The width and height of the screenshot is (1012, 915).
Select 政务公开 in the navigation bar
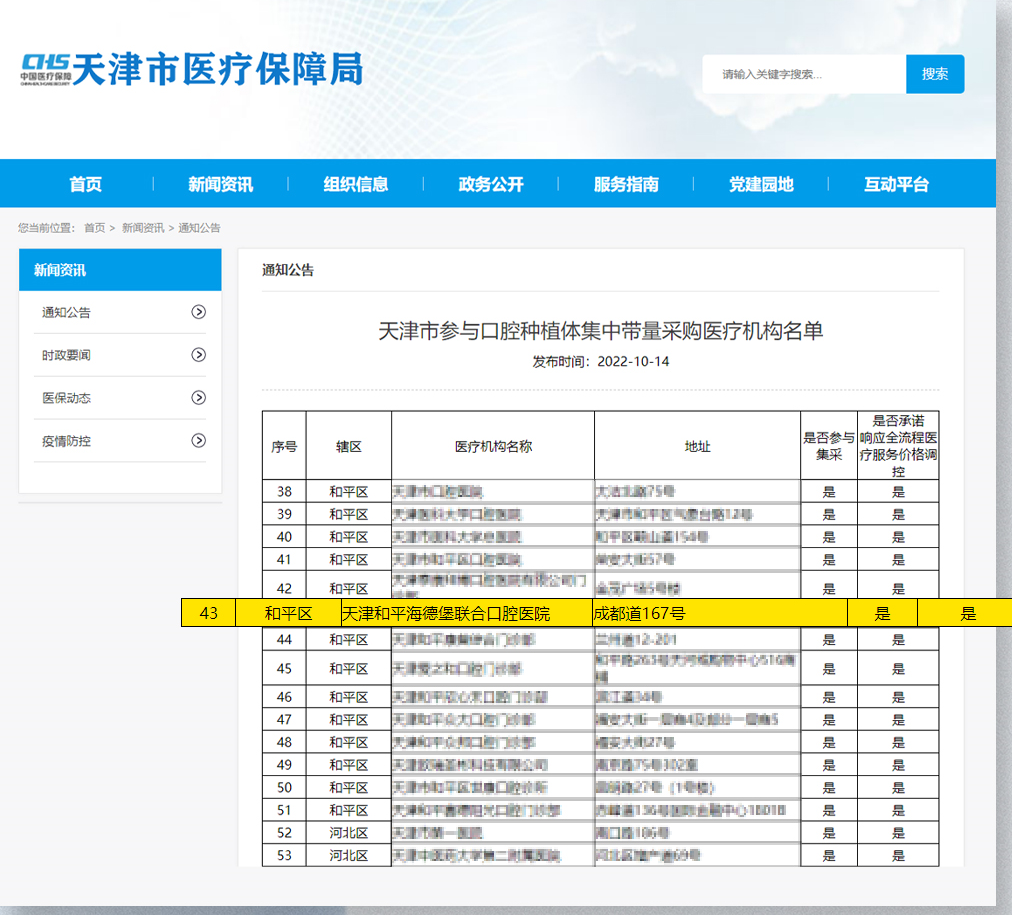[491, 184]
